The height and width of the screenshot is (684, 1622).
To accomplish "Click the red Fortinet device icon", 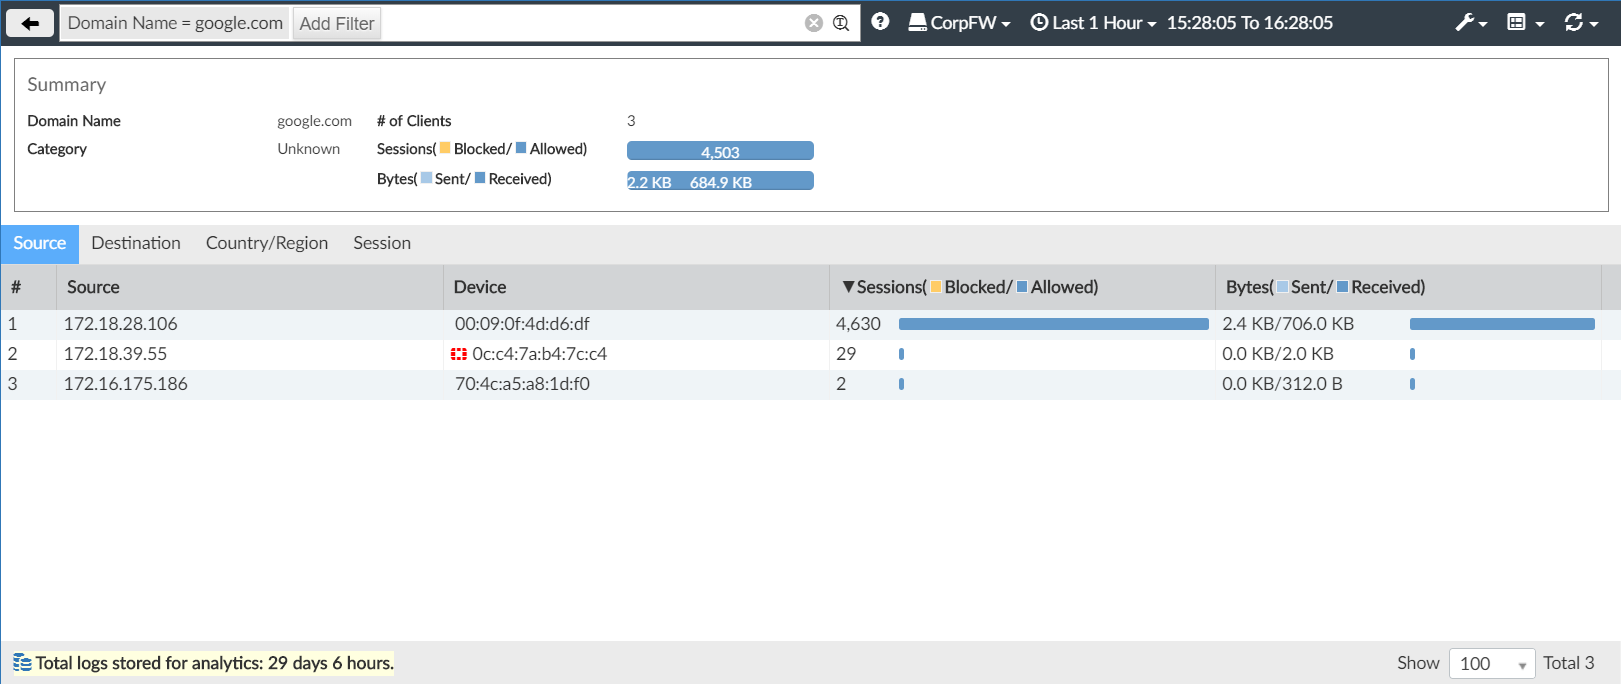I will (459, 354).
